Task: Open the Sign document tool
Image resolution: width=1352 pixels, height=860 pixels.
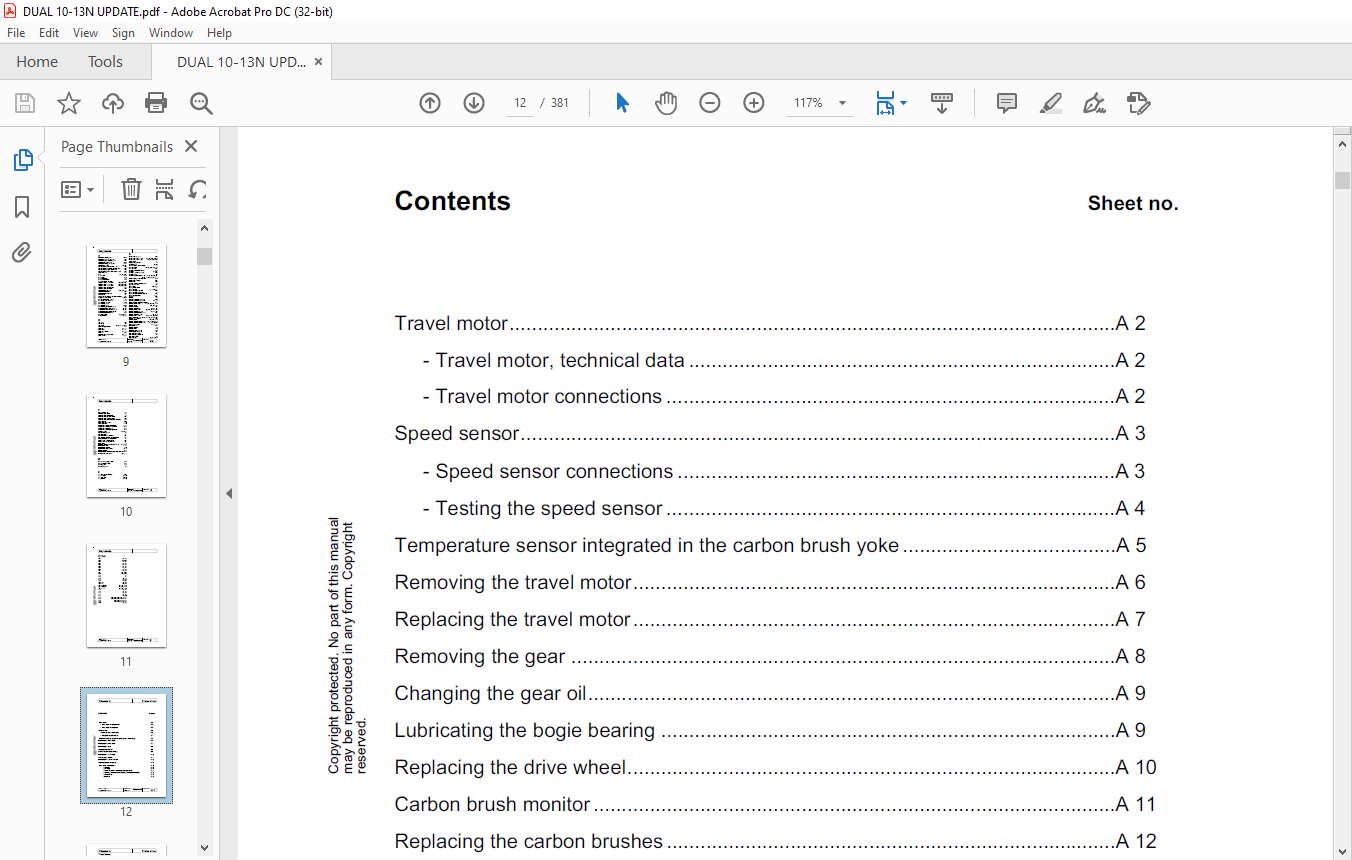Action: click(1095, 103)
